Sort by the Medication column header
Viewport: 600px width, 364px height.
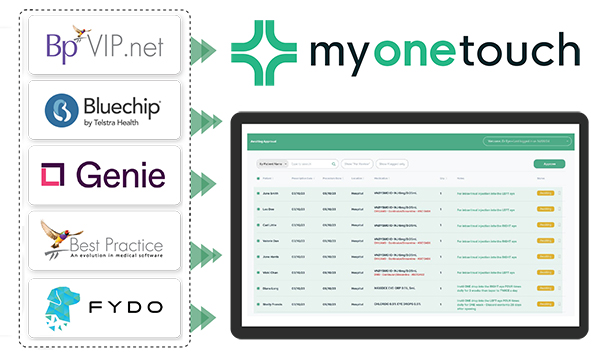click(x=382, y=178)
